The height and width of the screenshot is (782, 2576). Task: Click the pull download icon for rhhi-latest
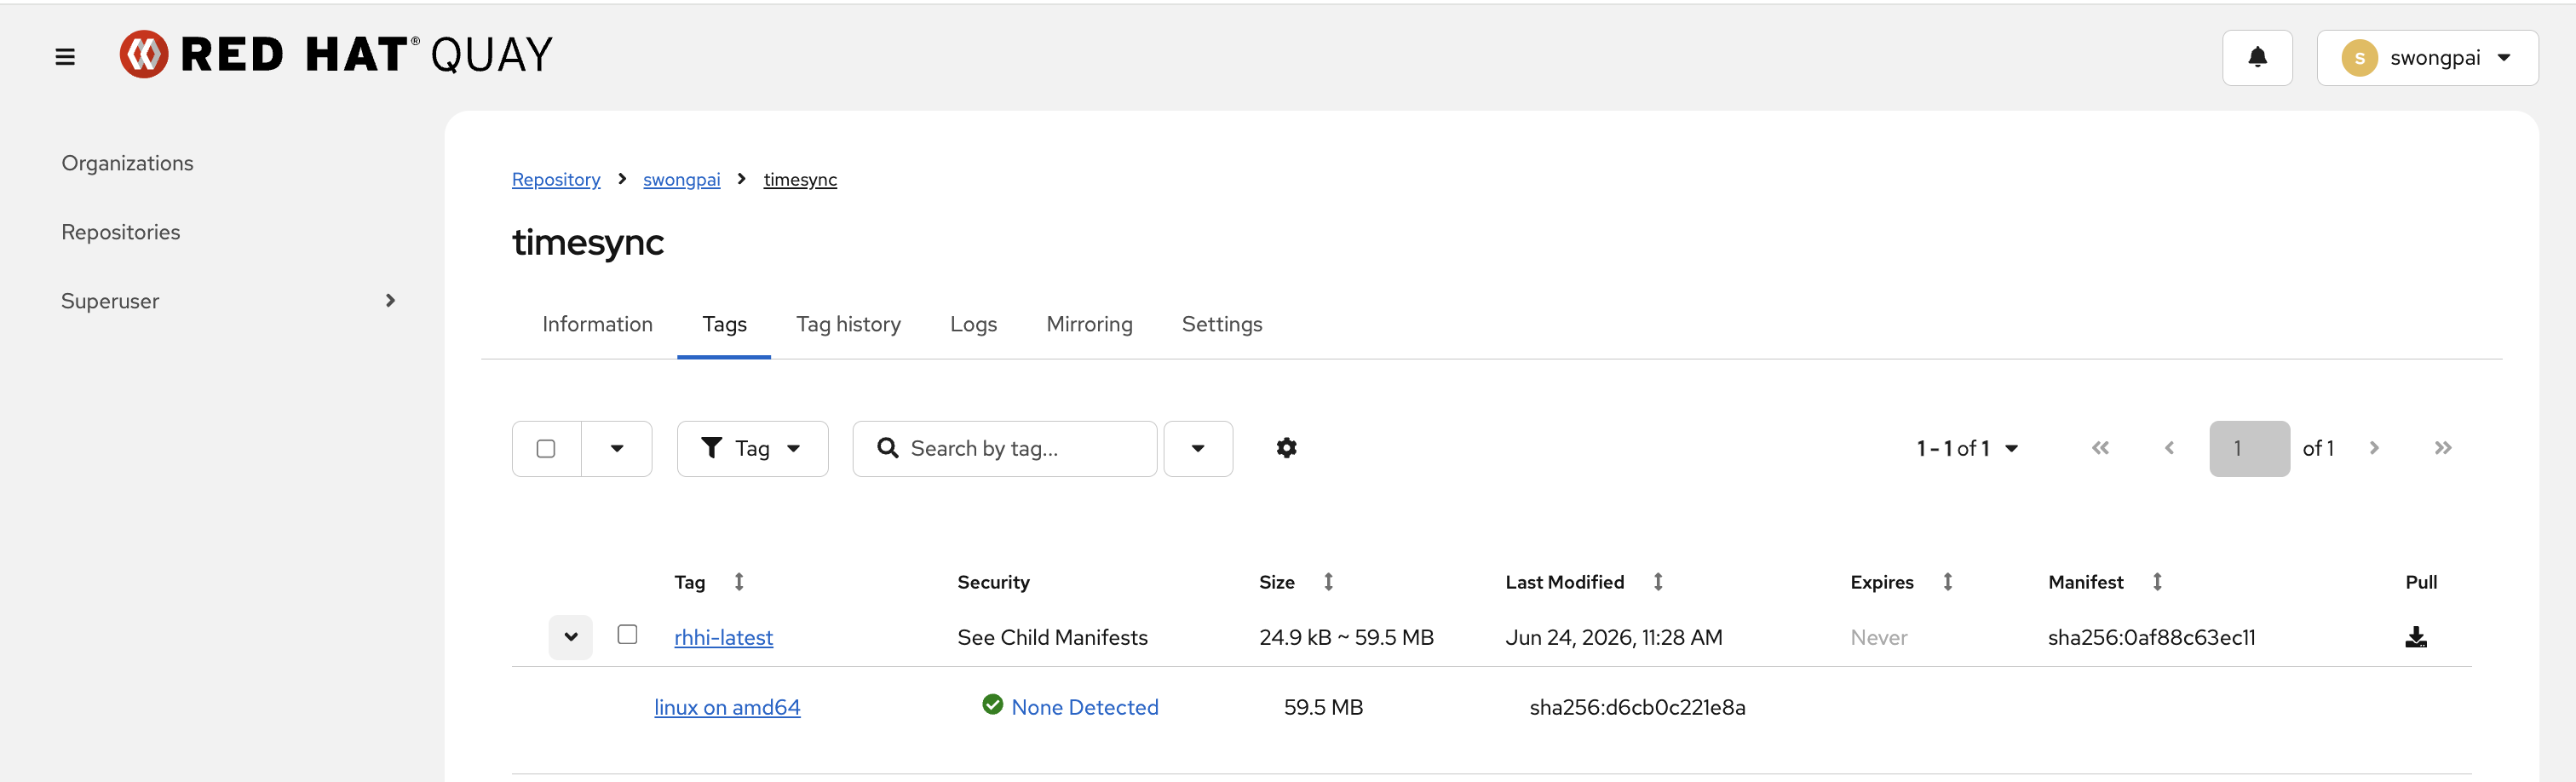pos(2415,637)
